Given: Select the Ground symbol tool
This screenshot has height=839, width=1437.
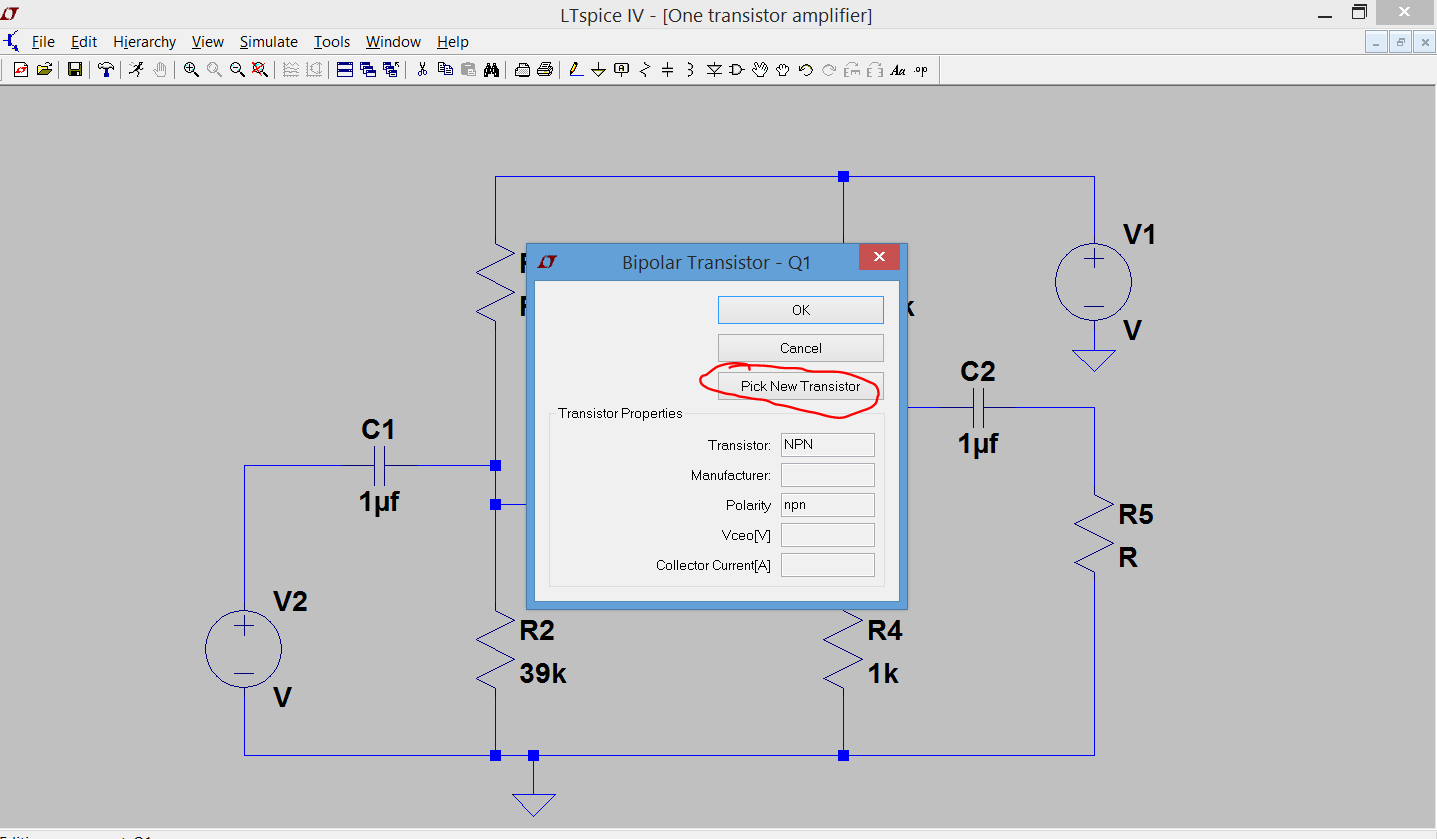Looking at the screenshot, I should 598,70.
